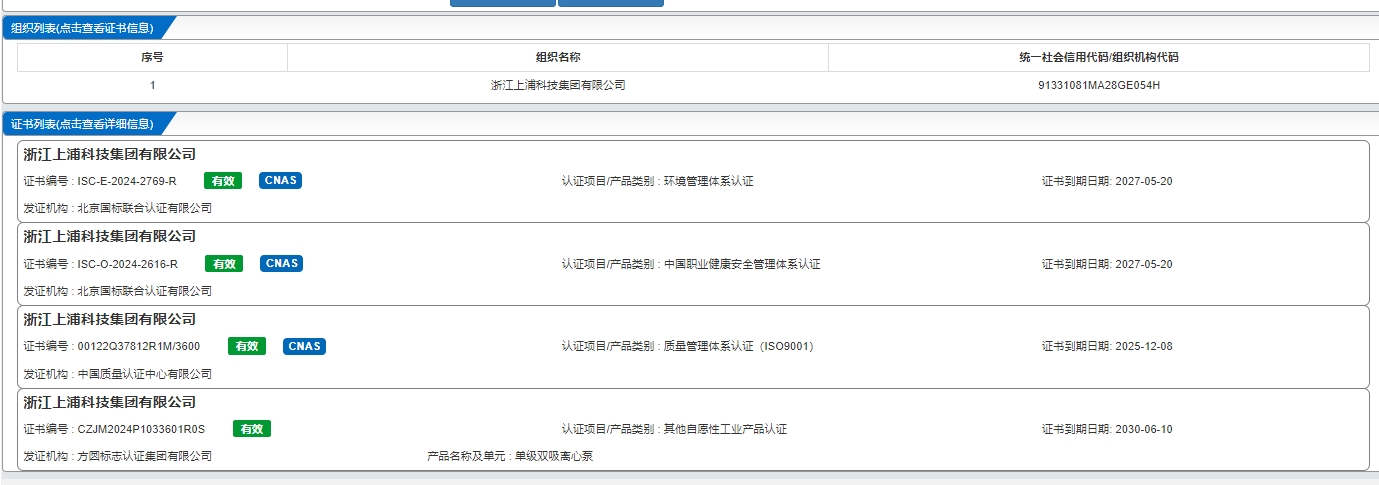The height and width of the screenshot is (485, 1379).
Task: Click certificate number ISC-E-2024-2769-R
Action: [127, 181]
